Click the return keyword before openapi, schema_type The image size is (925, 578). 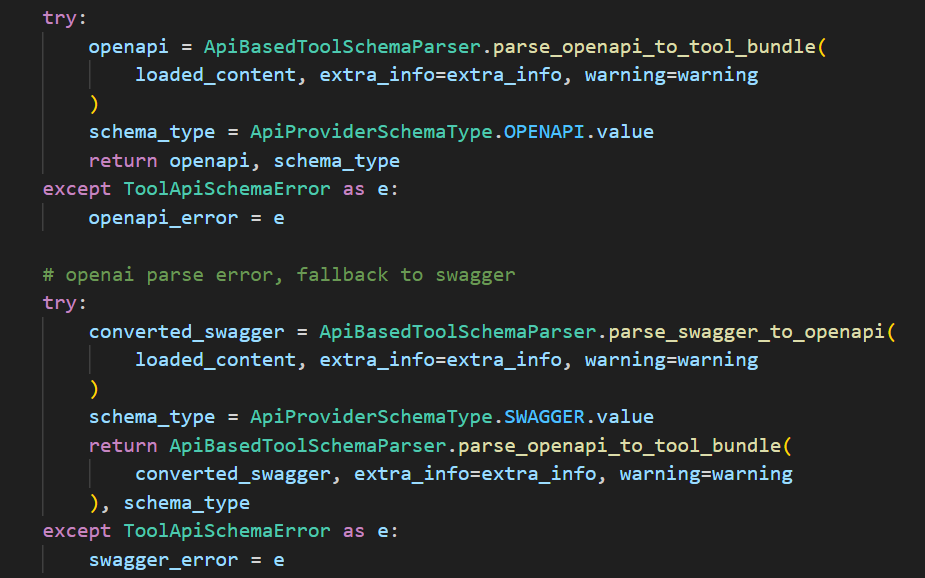coord(123,161)
